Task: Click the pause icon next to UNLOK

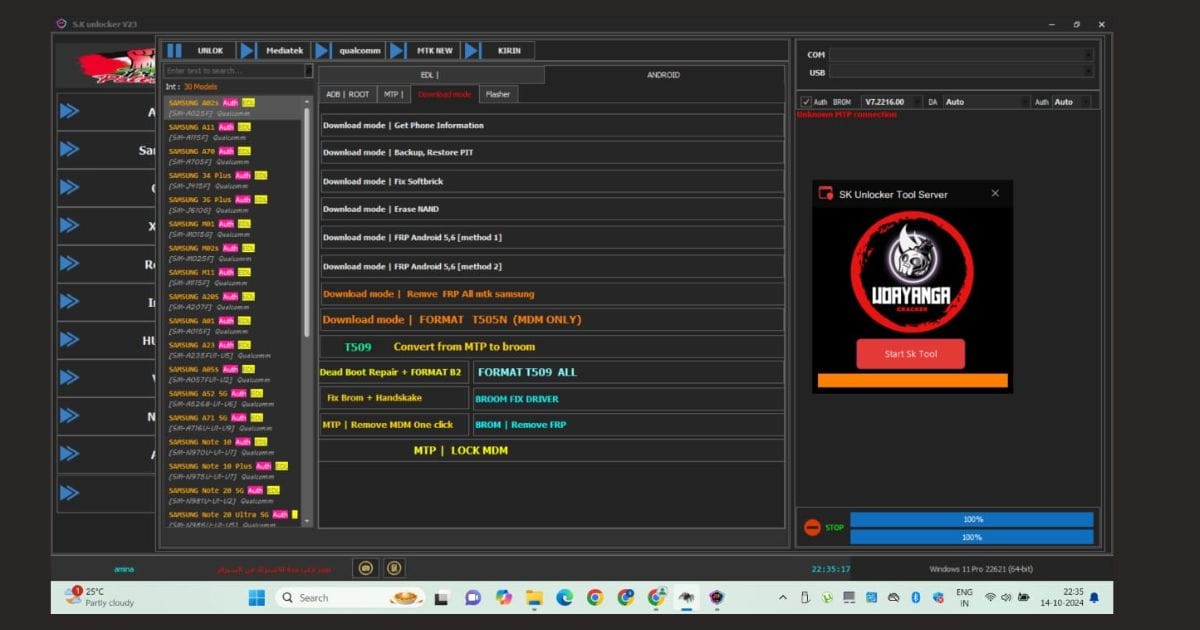Action: 174,50
